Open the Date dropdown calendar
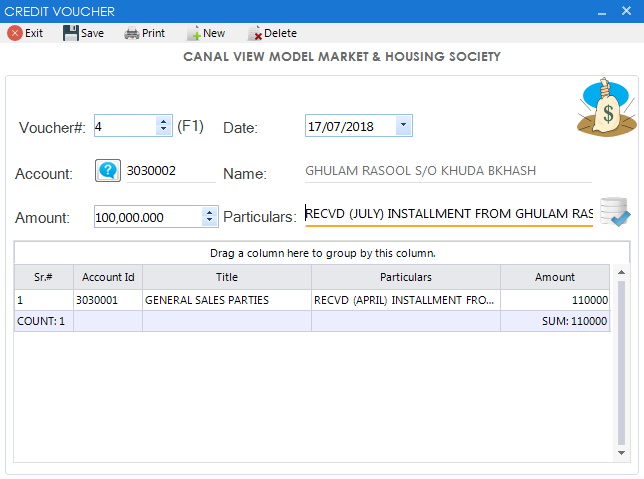 pos(402,126)
